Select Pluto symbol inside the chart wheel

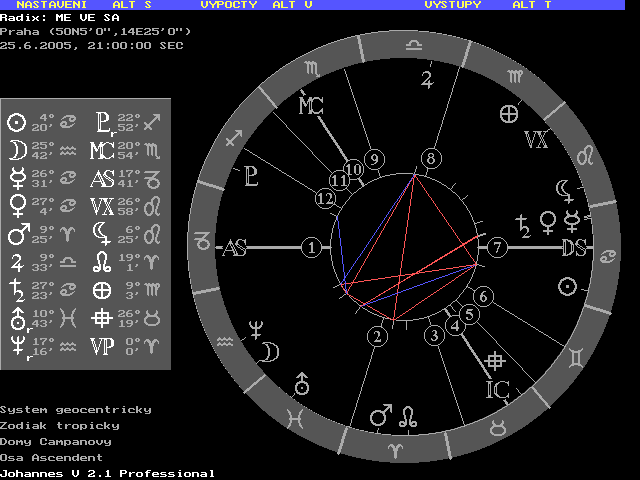[x=250, y=177]
